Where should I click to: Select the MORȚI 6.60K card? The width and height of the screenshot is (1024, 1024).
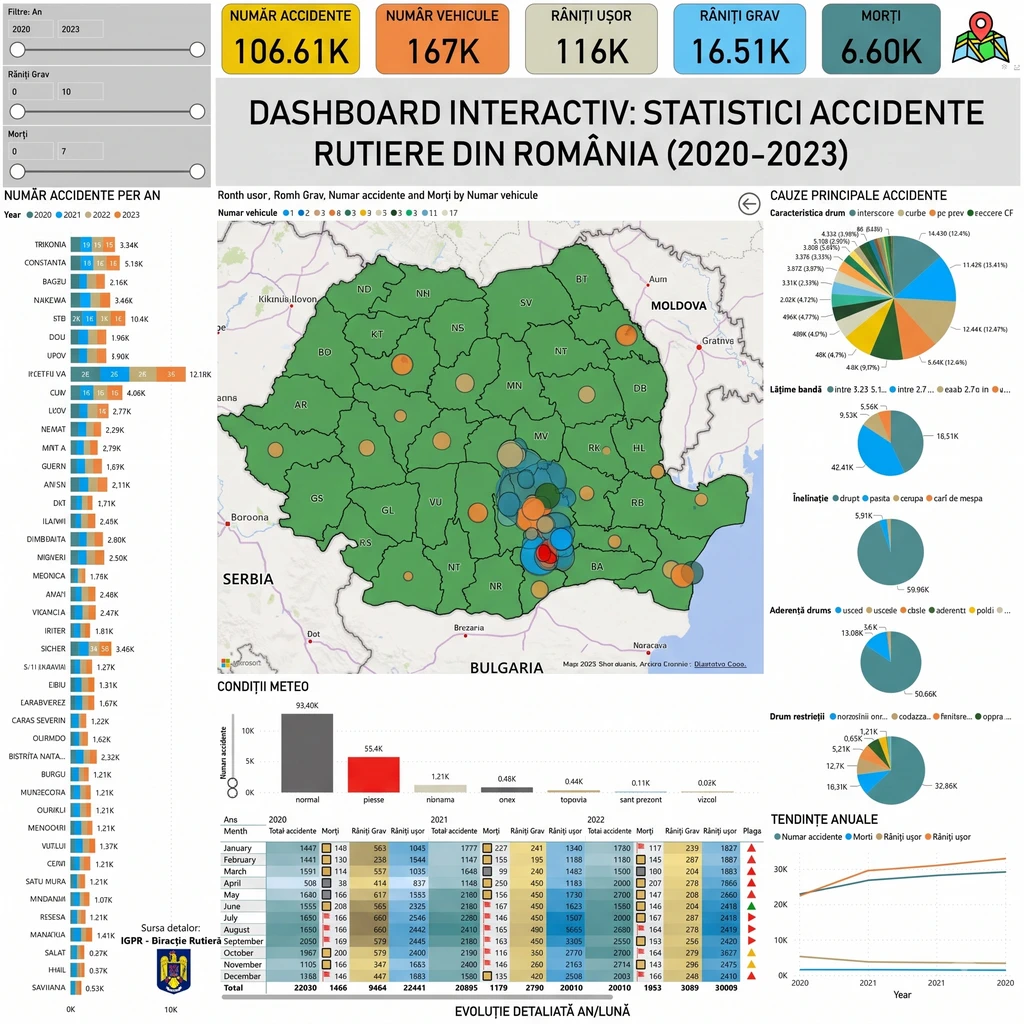pos(881,39)
